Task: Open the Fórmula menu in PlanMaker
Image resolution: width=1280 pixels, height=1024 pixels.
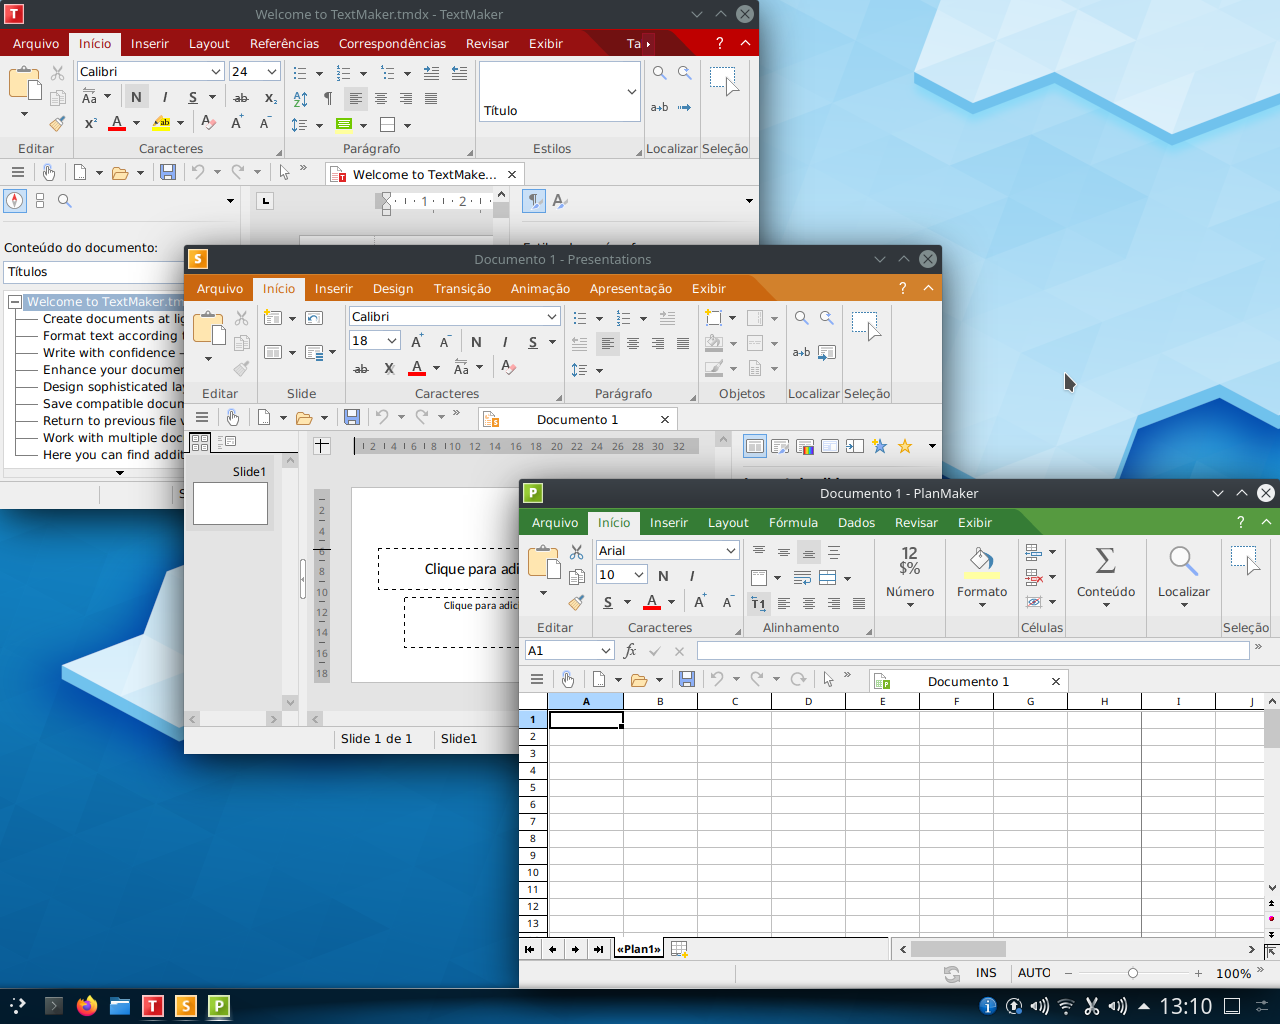Action: point(793,522)
